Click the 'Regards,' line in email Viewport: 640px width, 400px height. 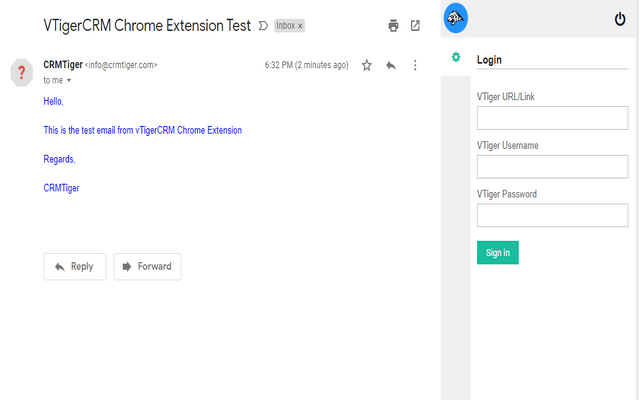tap(59, 159)
